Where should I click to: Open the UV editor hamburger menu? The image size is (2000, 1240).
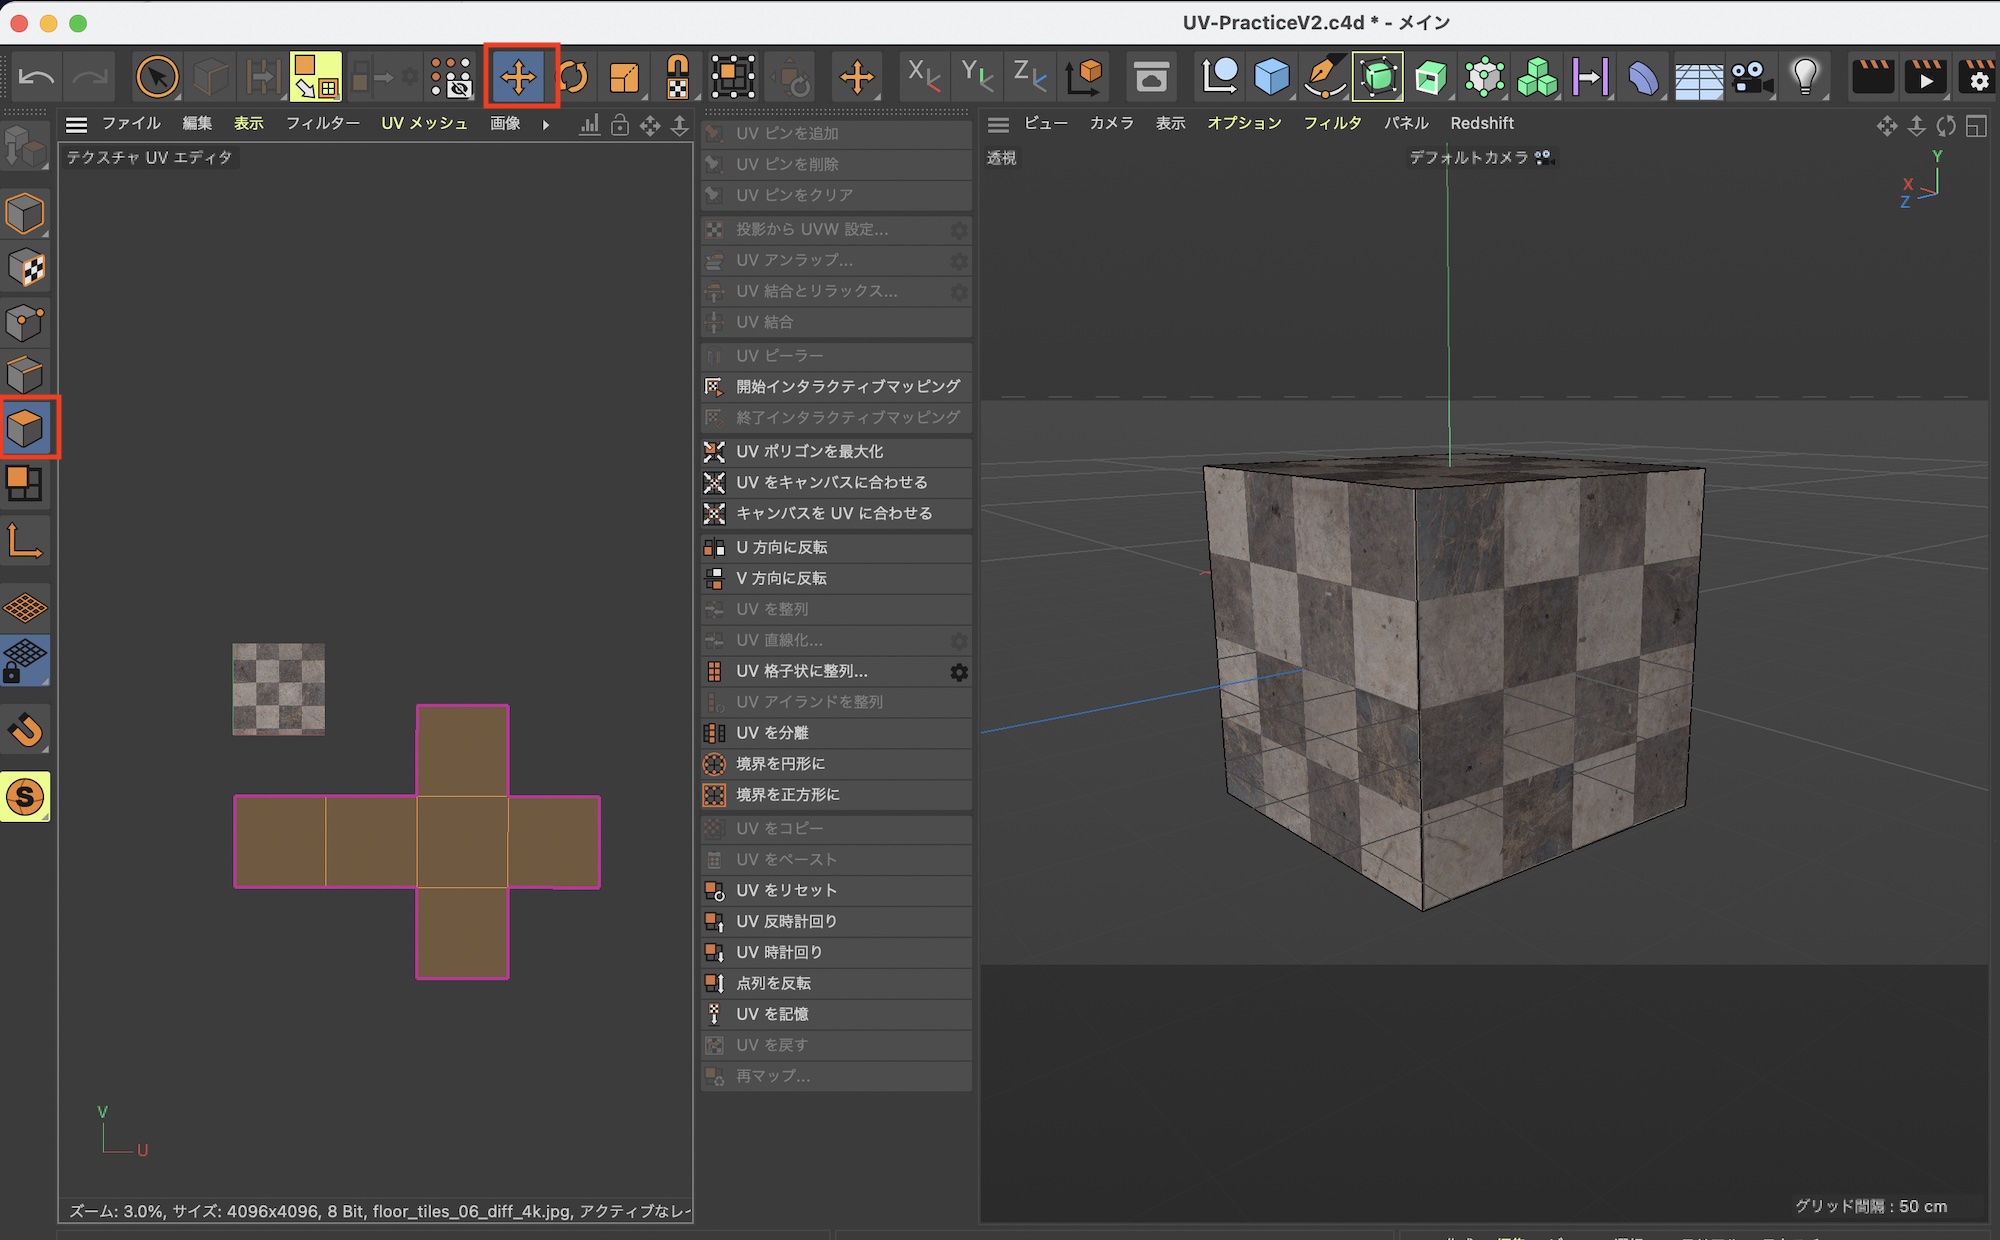(x=76, y=125)
